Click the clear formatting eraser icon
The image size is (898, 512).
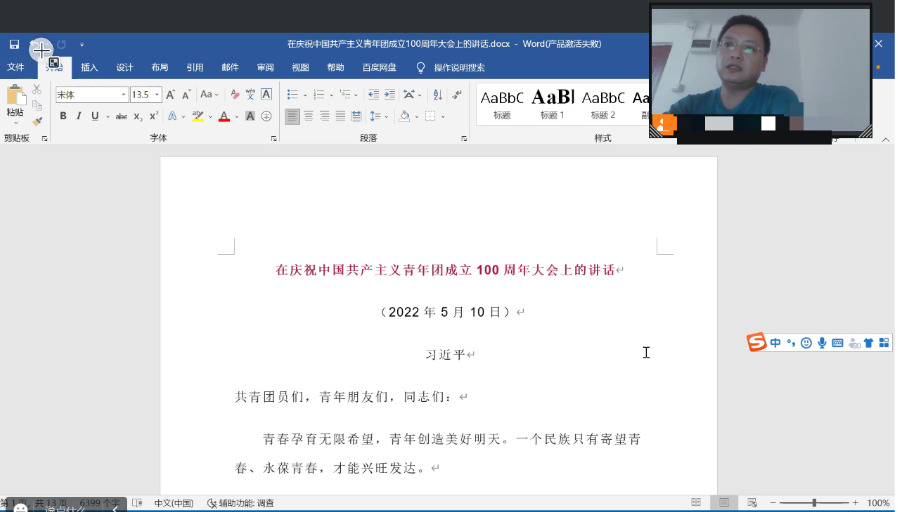(235, 94)
